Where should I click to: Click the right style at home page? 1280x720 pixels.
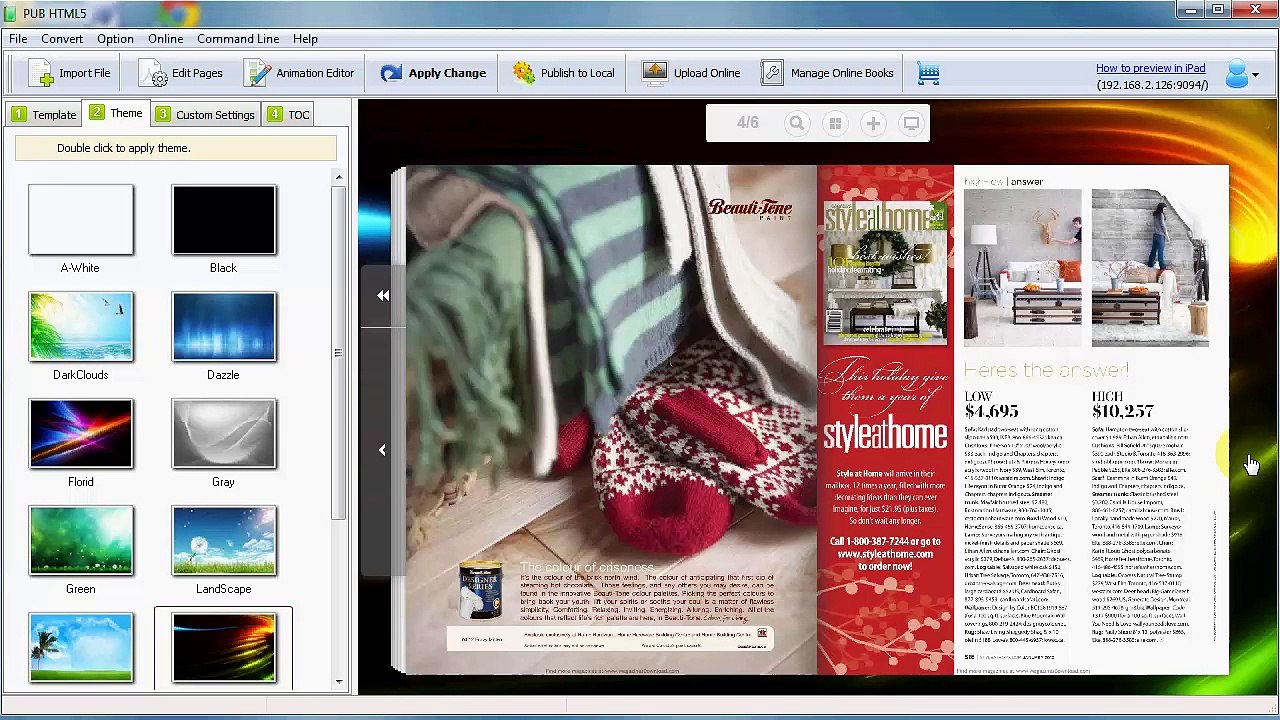point(1022,420)
